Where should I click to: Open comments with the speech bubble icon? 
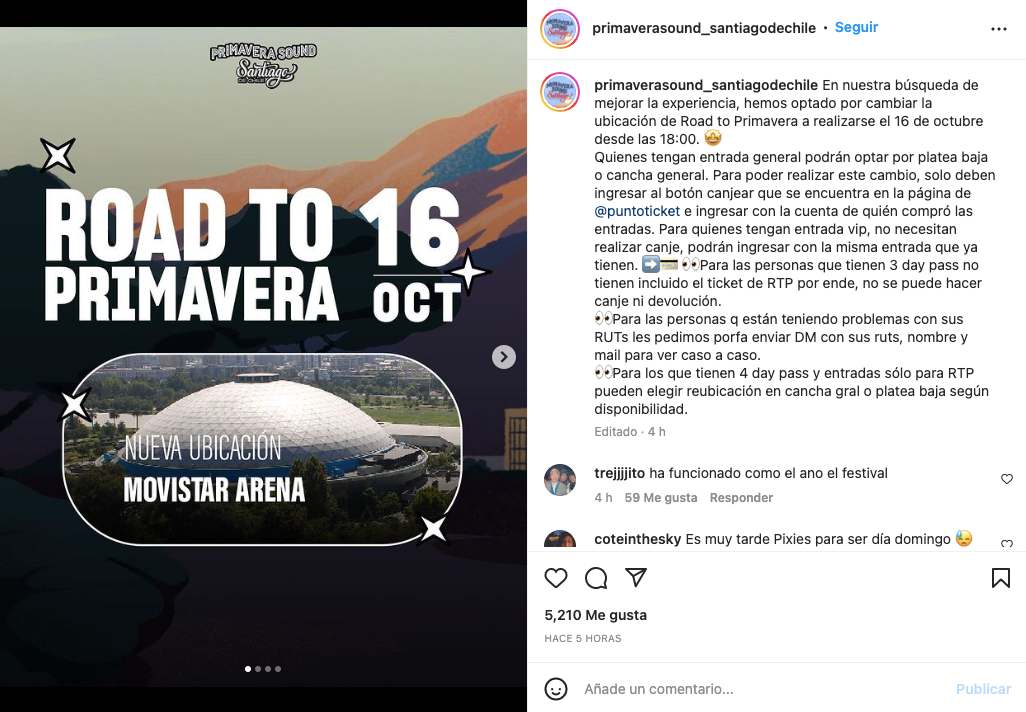coord(596,578)
